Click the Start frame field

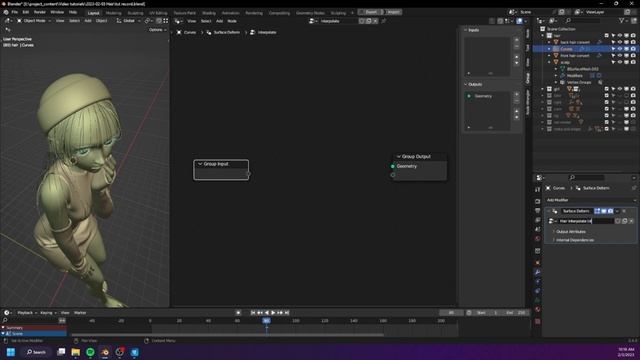488,313
